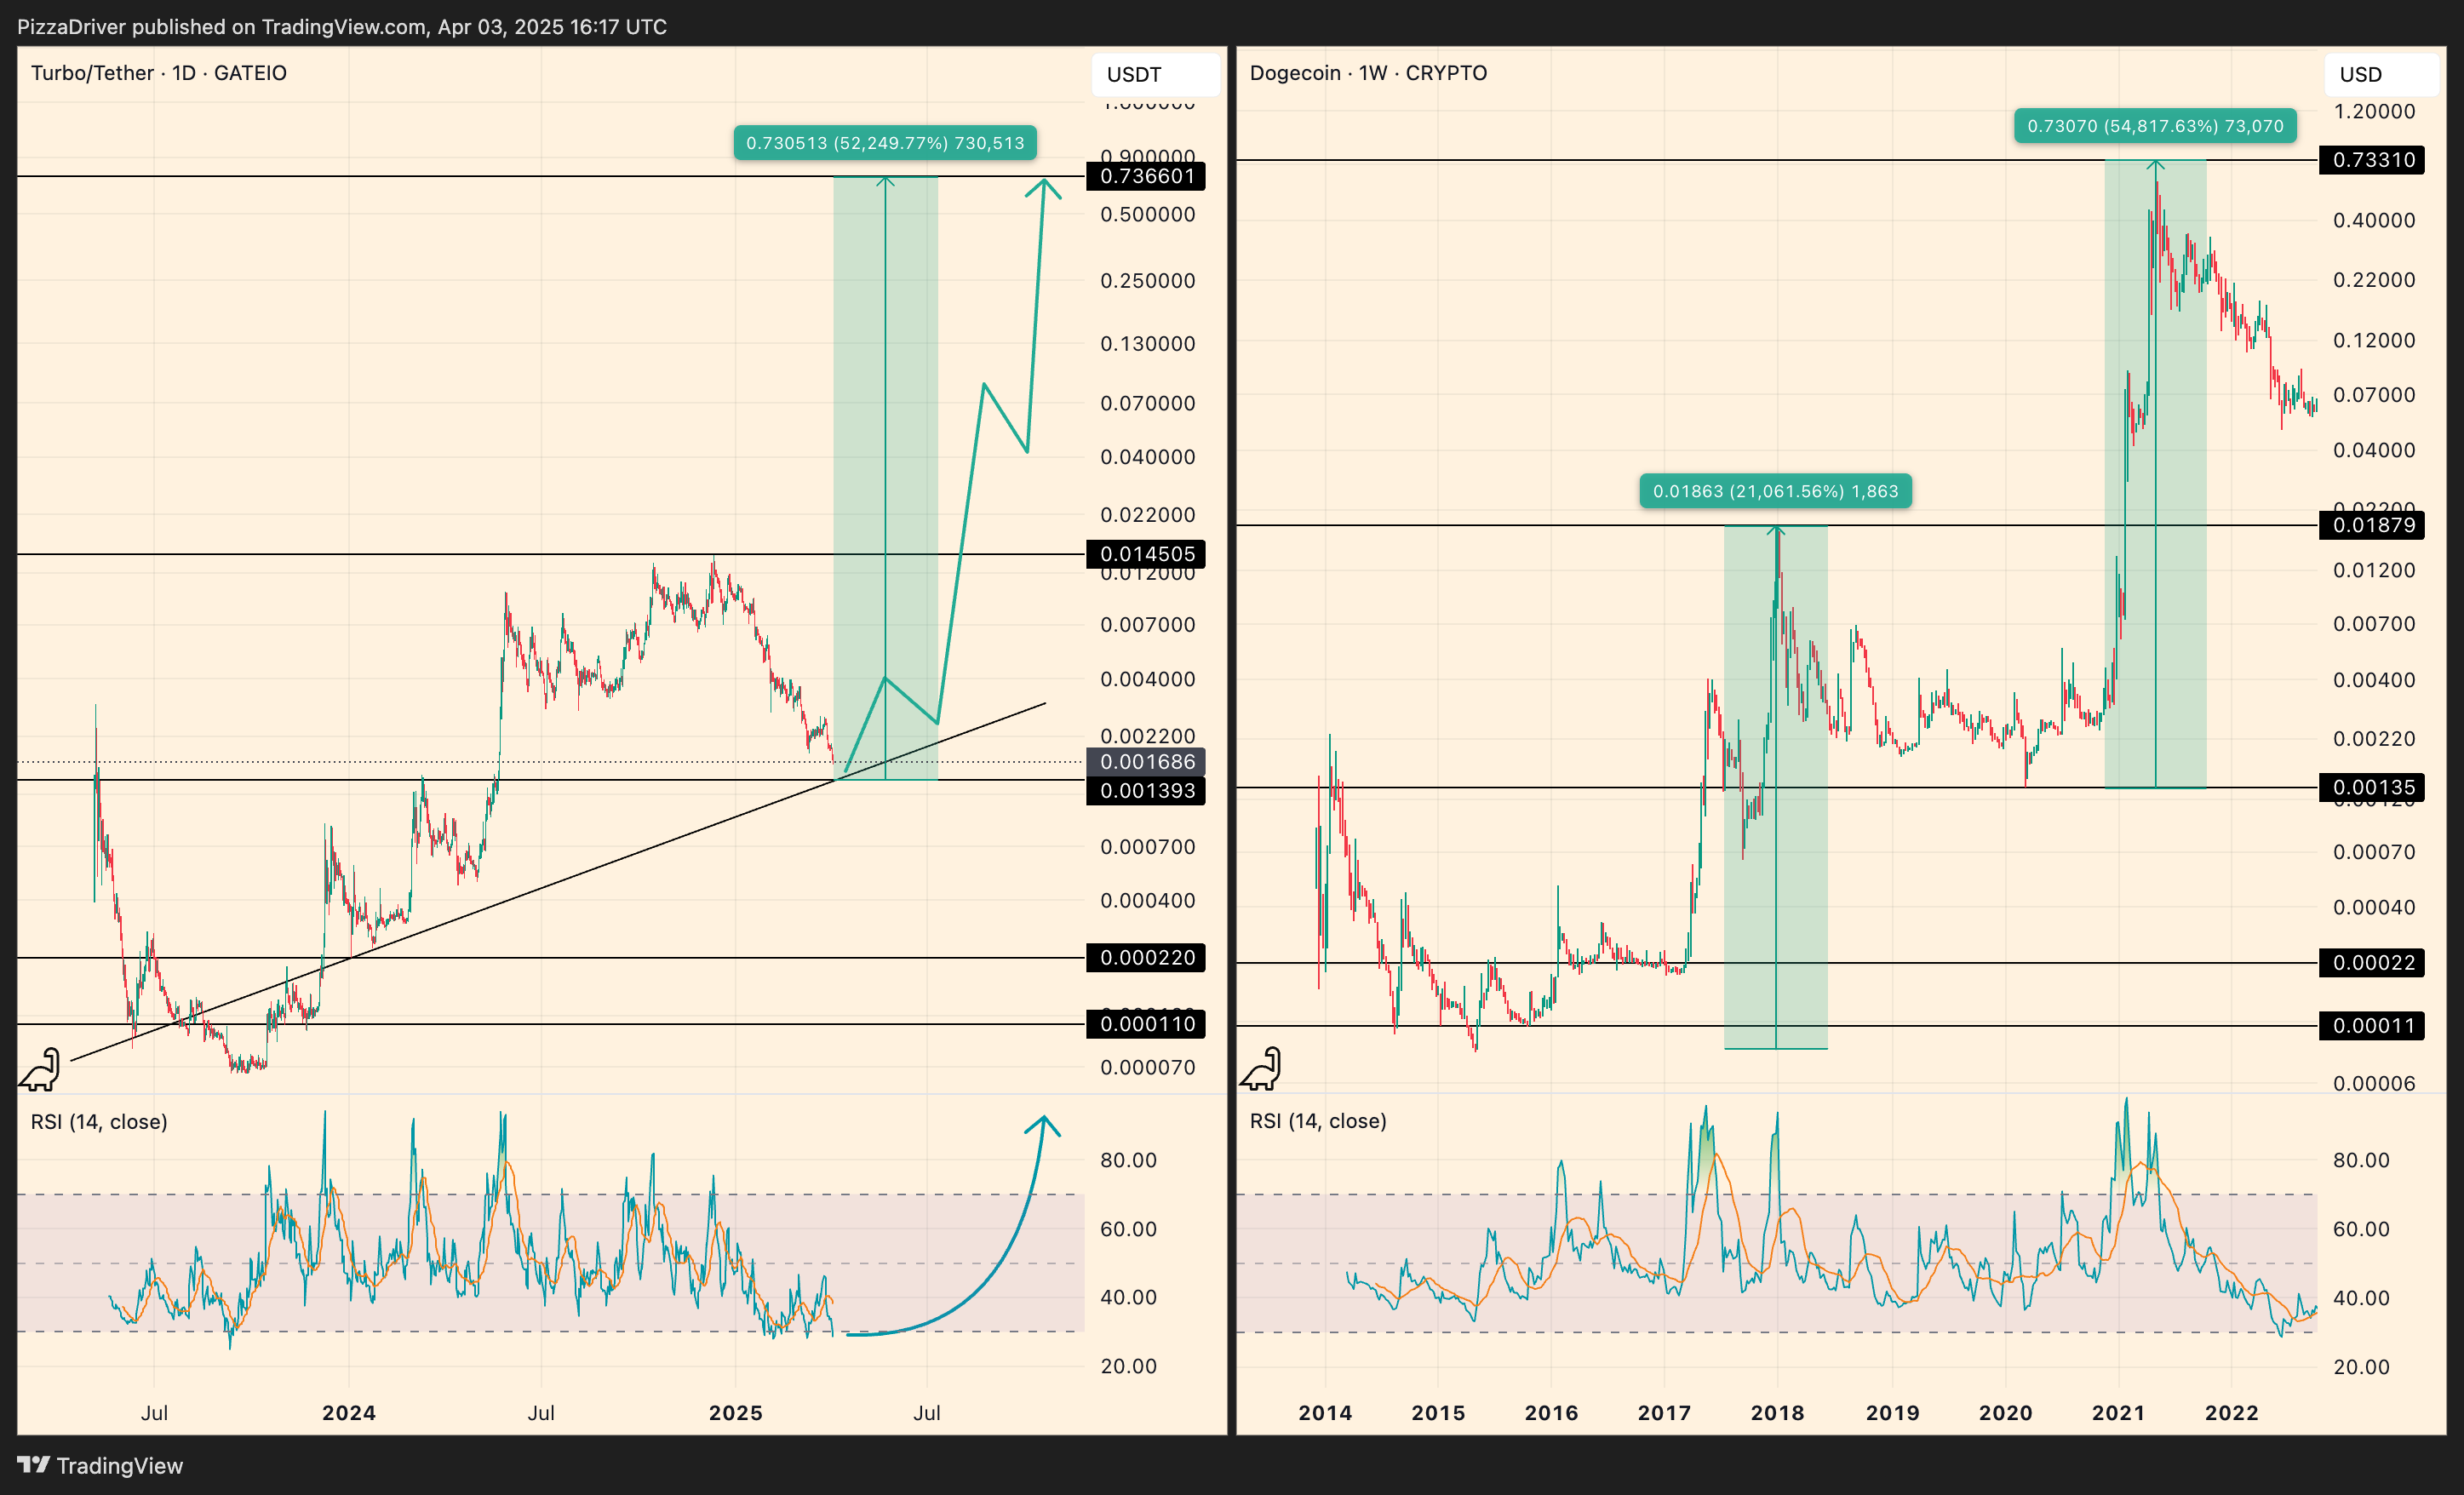
Task: Click the 2021 label on the Dogecoin time axis
Action: point(2119,1413)
